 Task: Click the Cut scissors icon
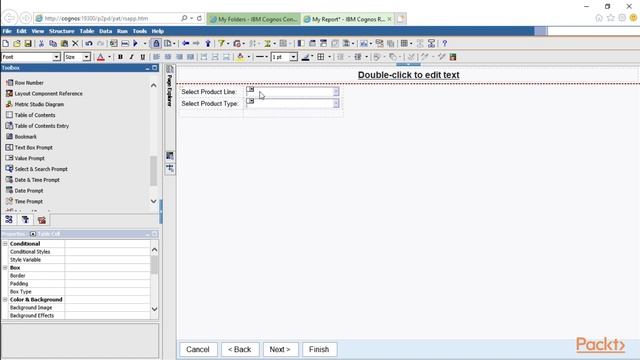41,43
